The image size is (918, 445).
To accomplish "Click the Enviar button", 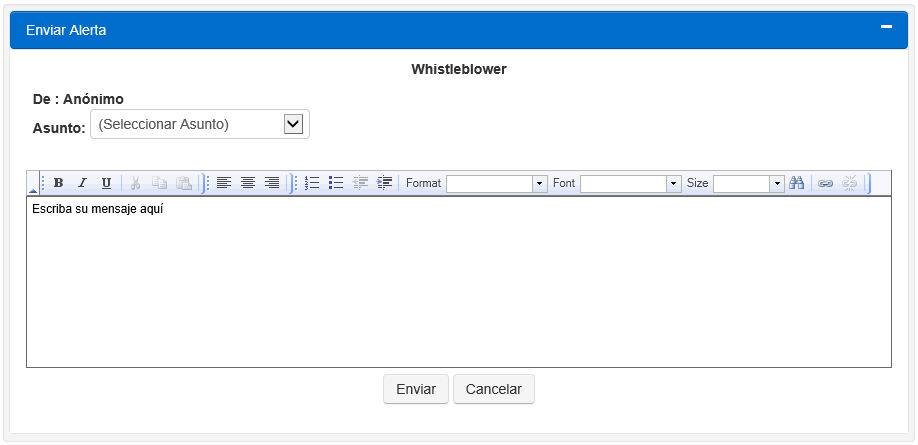I will pyautogui.click(x=416, y=389).
